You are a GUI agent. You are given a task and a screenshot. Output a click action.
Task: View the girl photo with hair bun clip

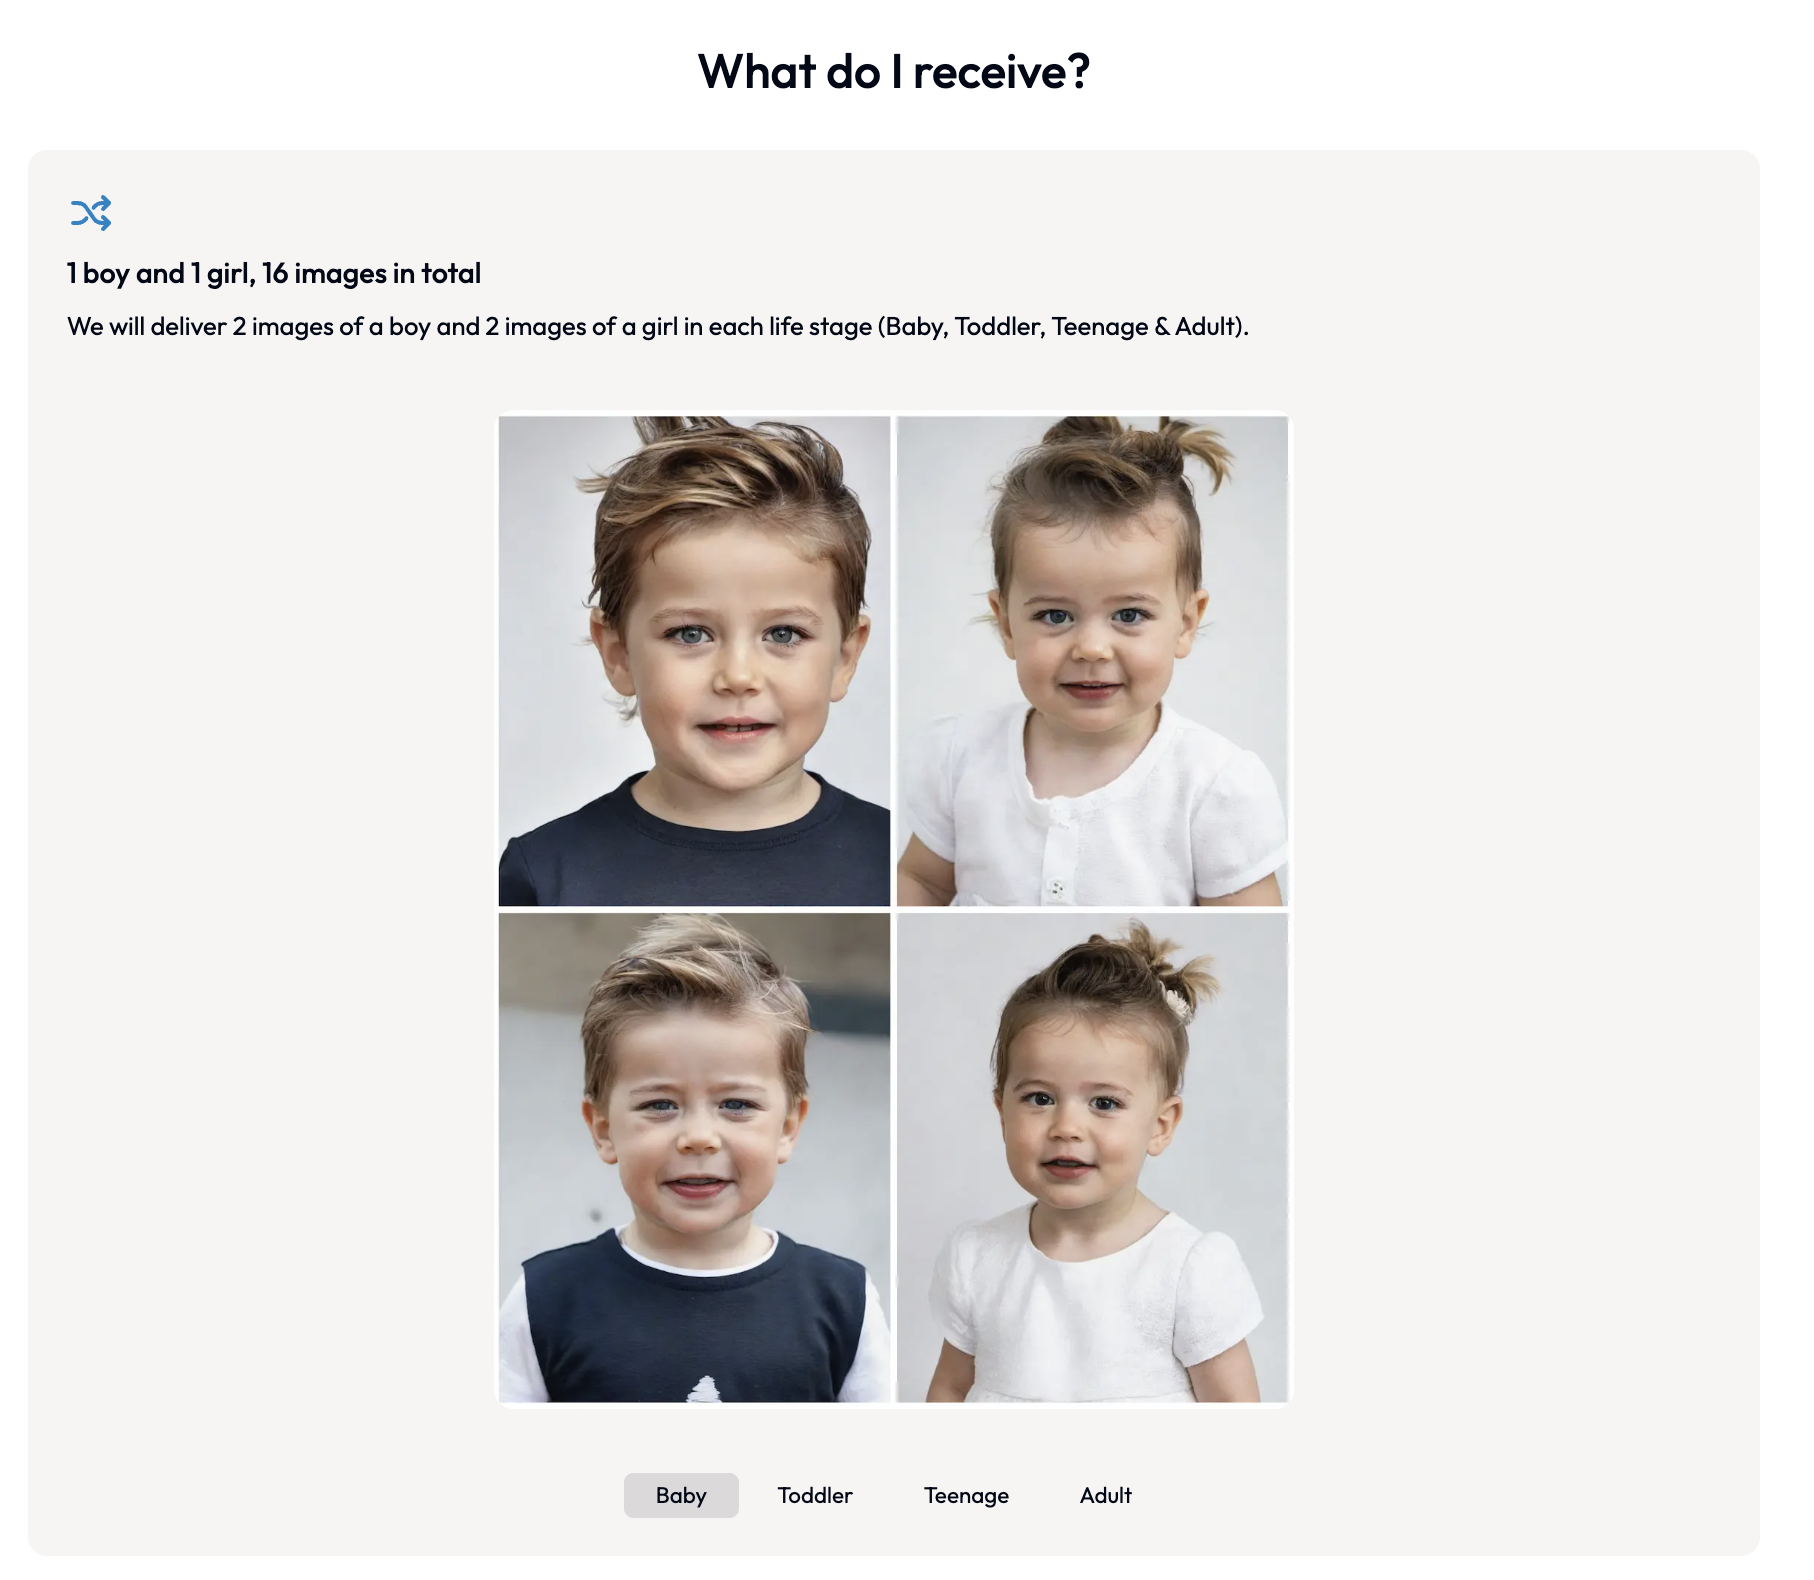tap(1092, 1157)
